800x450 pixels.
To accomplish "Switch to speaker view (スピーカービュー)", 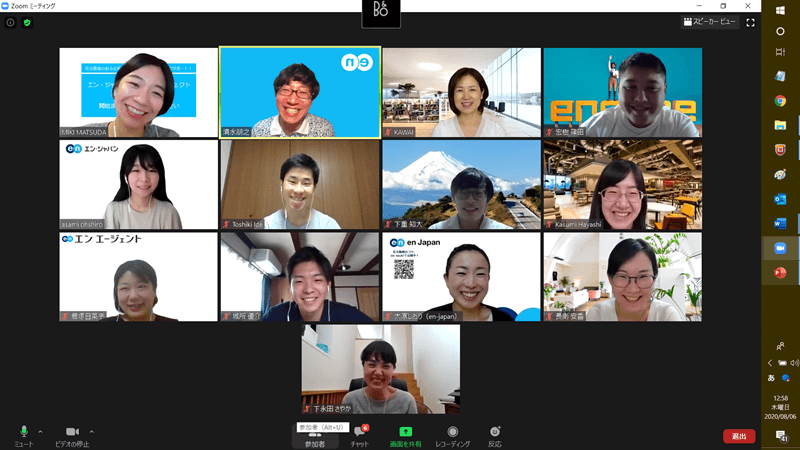I will [x=710, y=22].
